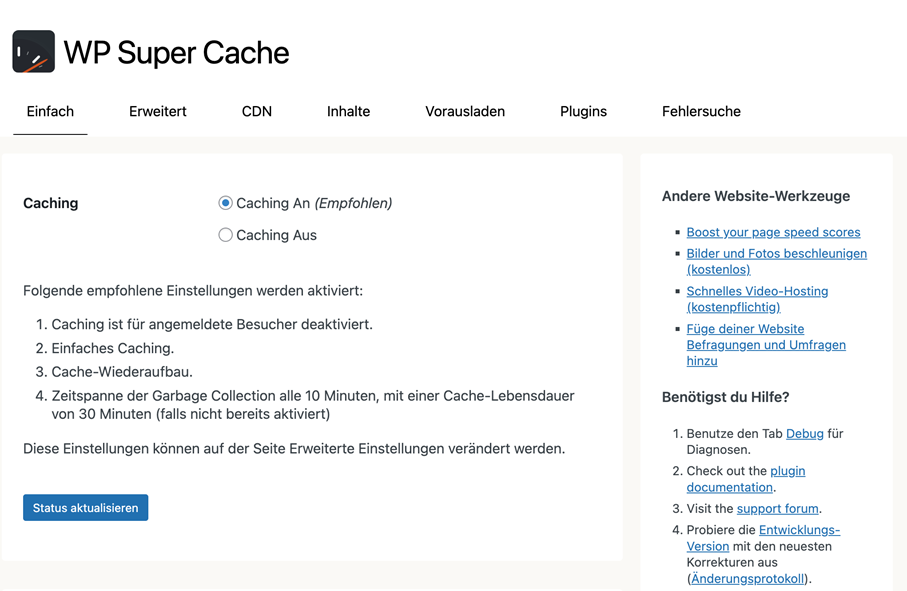Click text Caching ist für angemeldete Besucher deaktiviert
The image size is (907, 591).
(x=212, y=324)
